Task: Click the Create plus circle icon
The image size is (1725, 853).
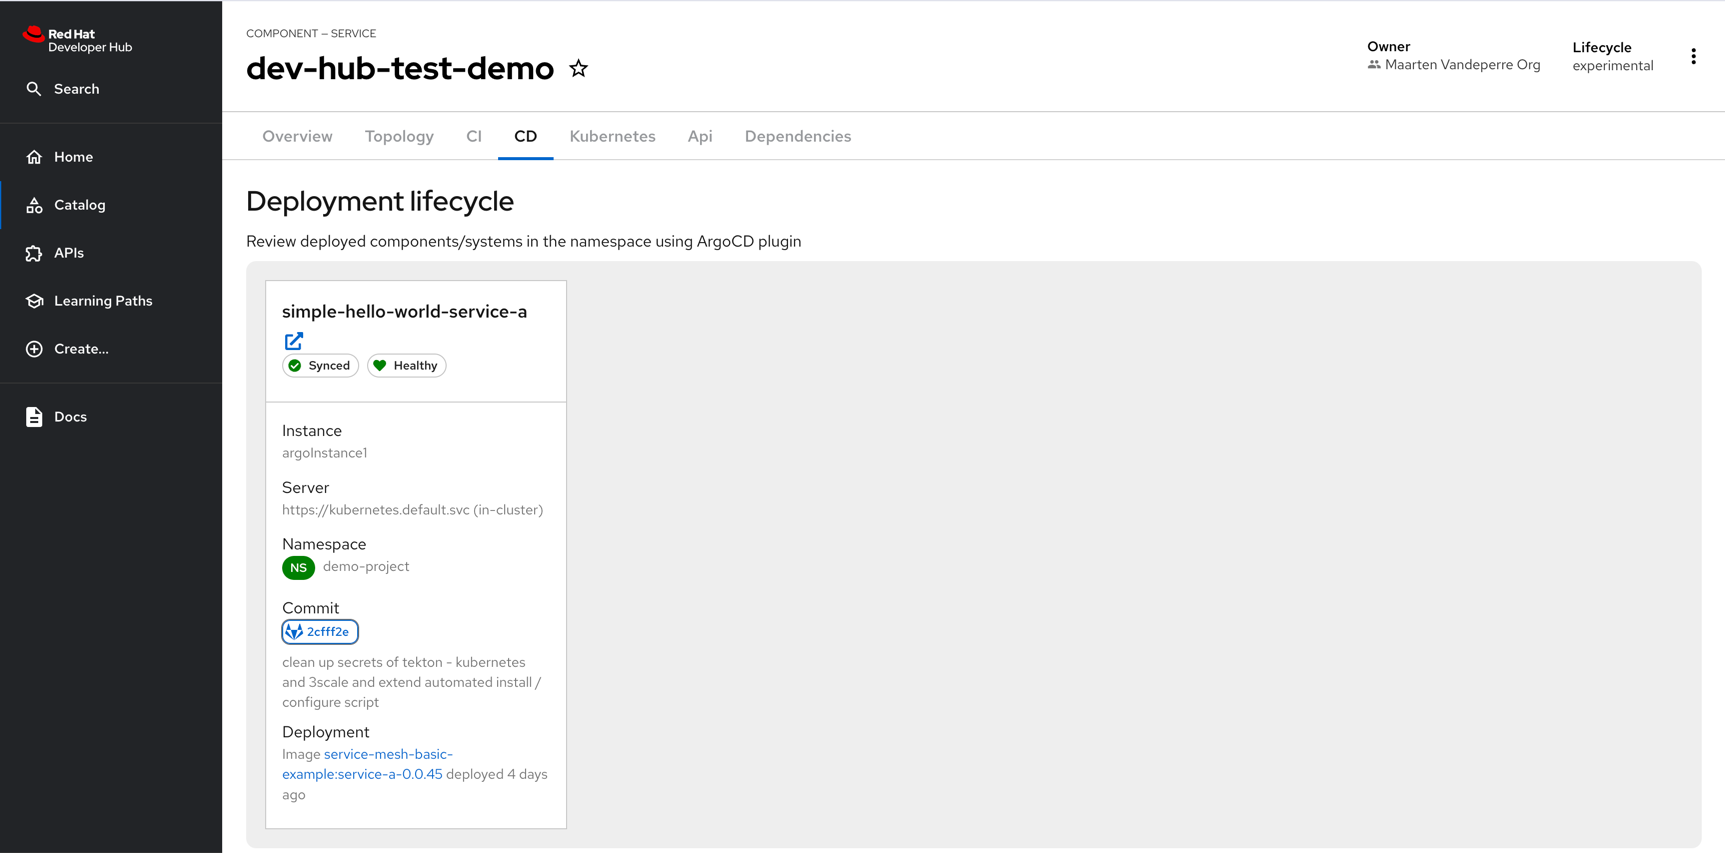Action: pyautogui.click(x=34, y=349)
